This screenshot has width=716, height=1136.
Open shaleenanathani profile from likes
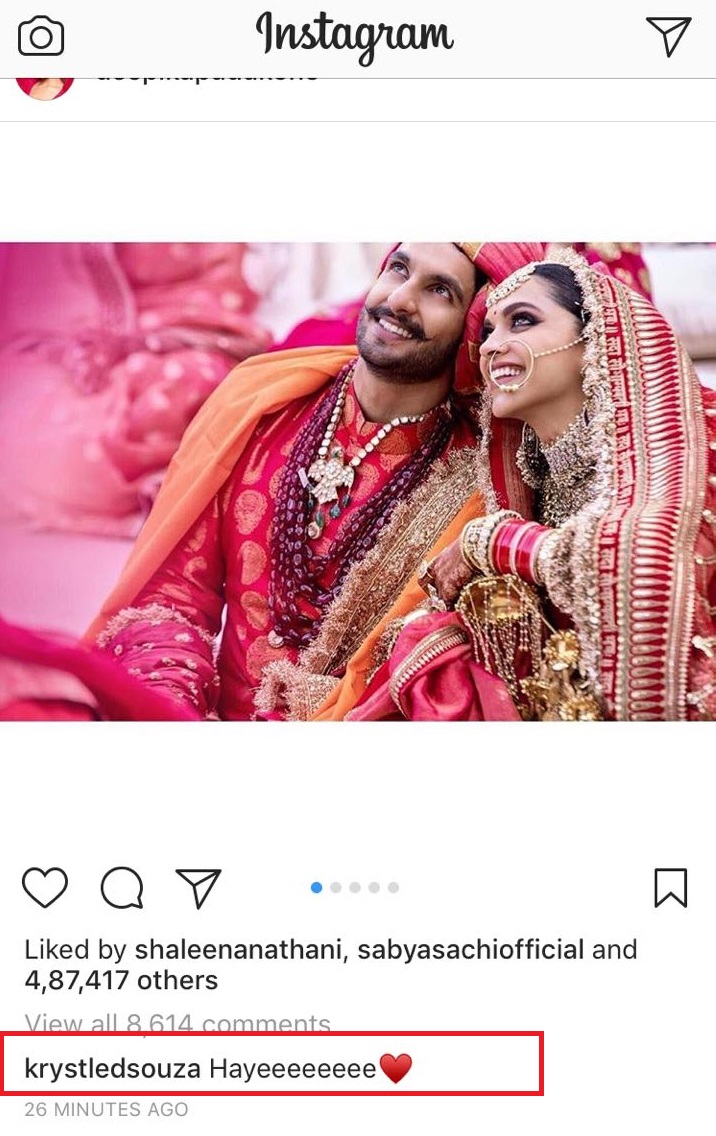(x=238, y=950)
